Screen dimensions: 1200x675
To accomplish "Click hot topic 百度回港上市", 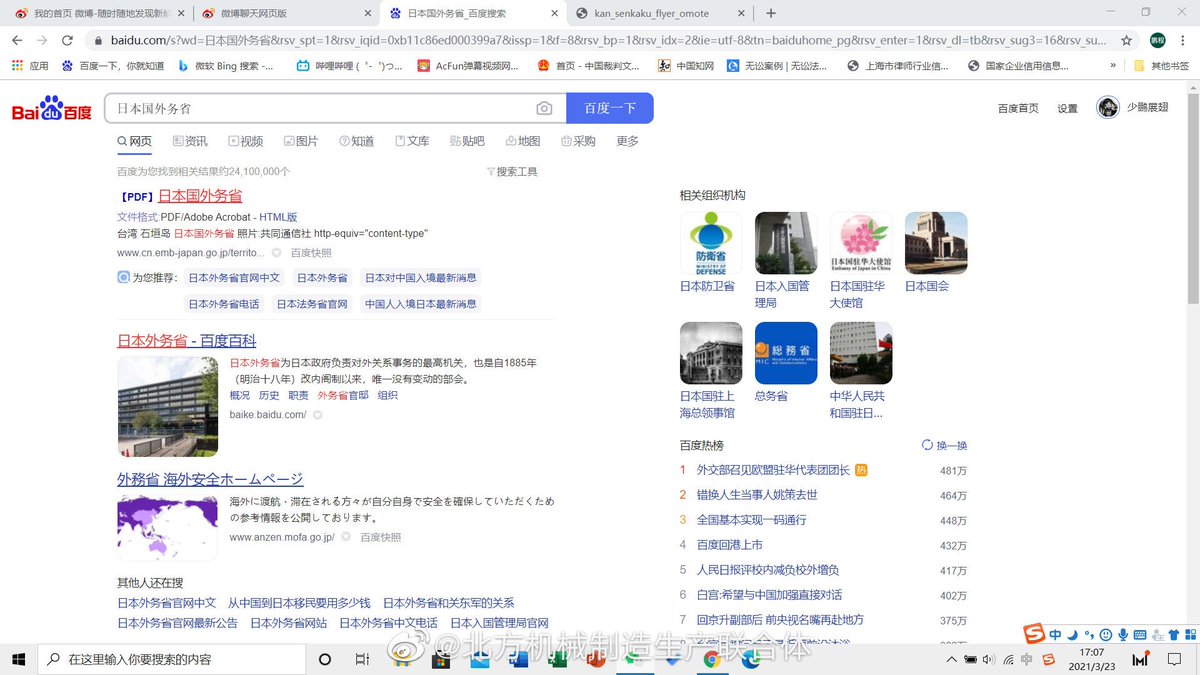I will pyautogui.click(x=730, y=545).
